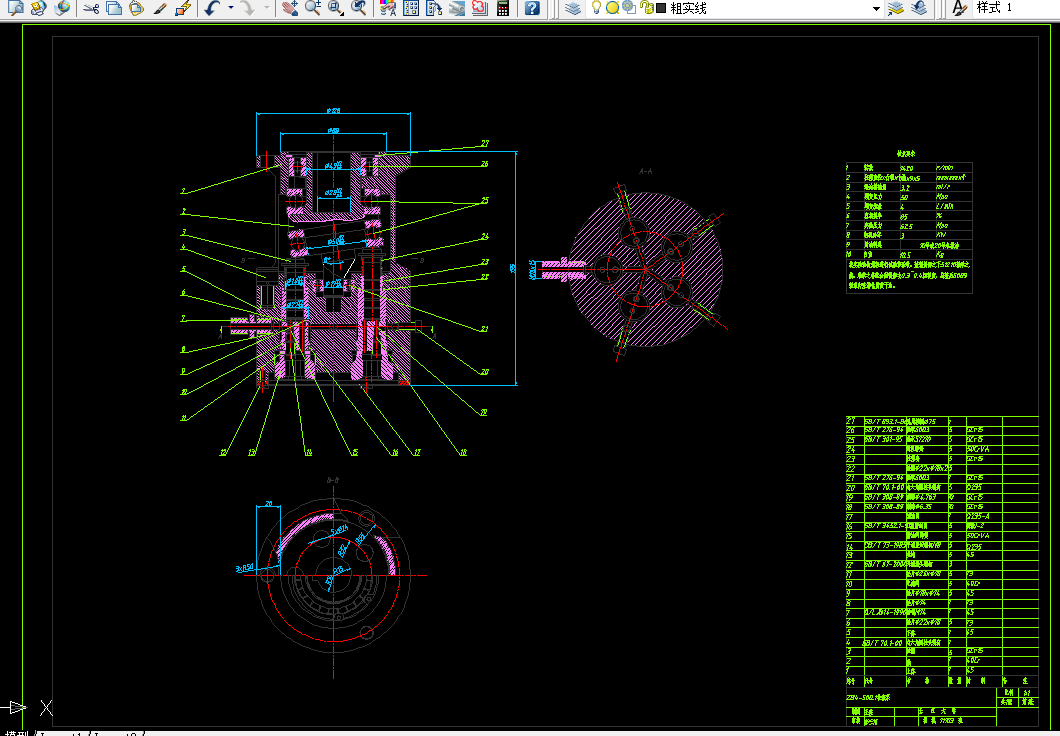
Task: Open the DesignCenter icon
Action: coord(410,8)
